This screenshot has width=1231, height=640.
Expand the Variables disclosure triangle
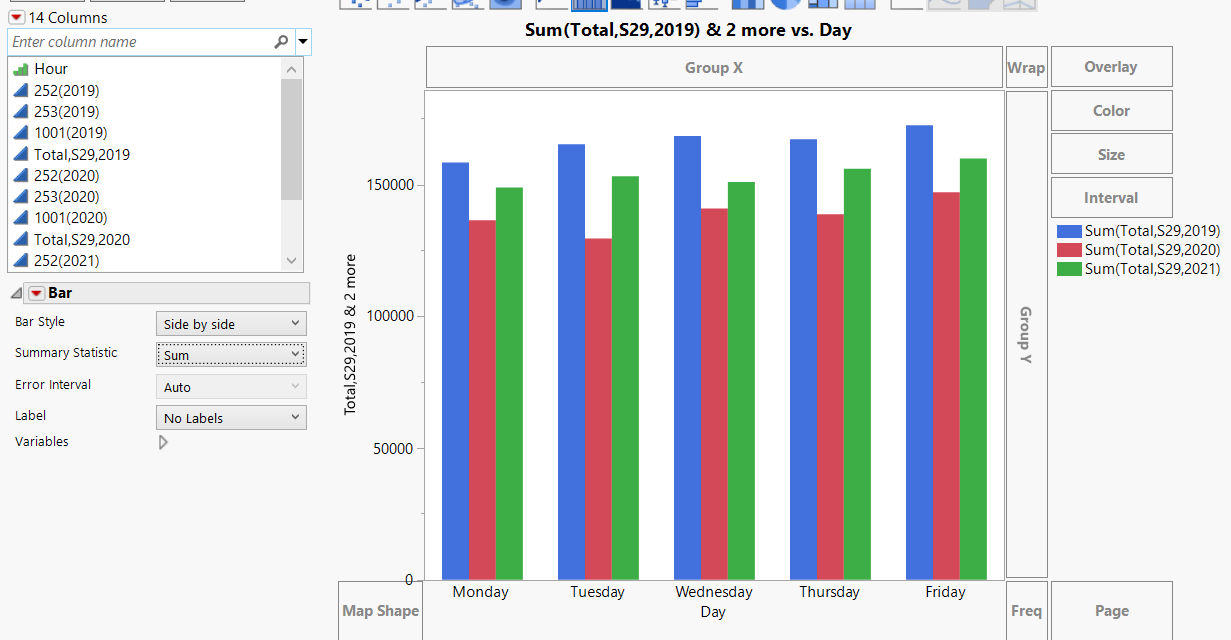[163, 442]
